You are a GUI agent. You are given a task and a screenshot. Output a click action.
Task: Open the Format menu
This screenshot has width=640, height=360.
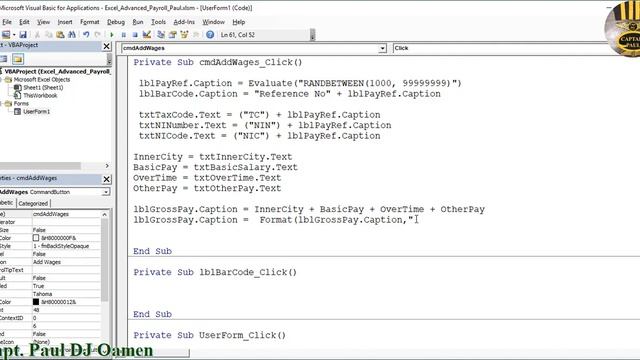89,22
